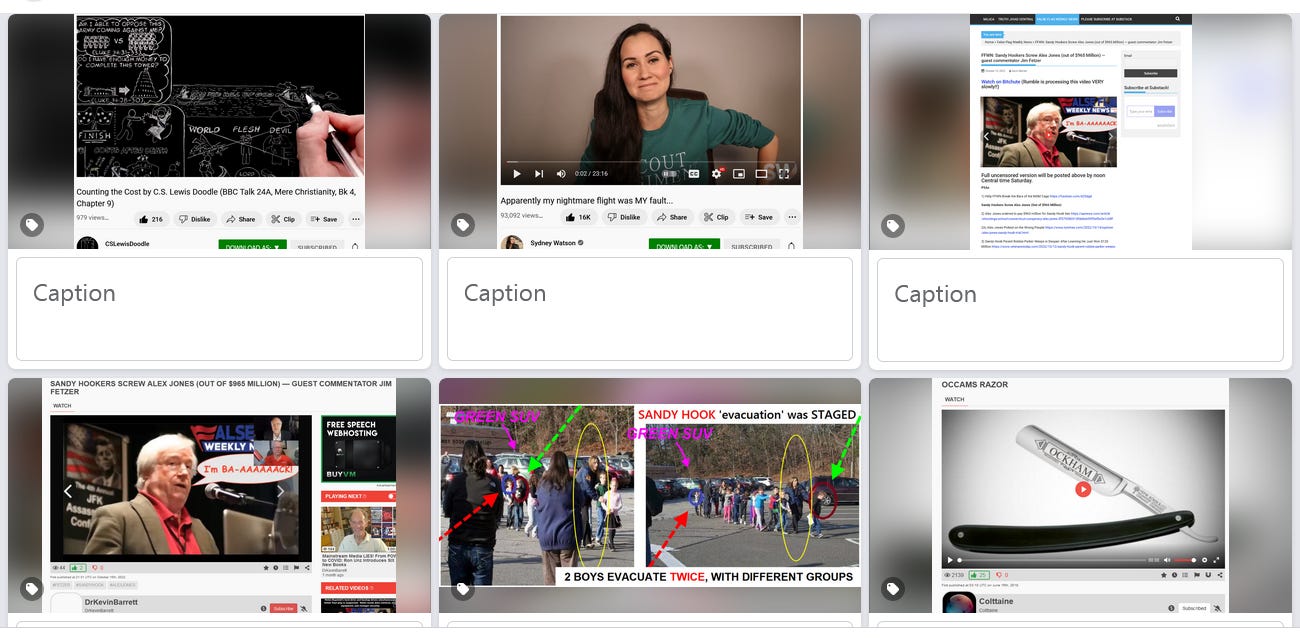Screen dimensions: 1300x638
Task: Click the Watch on Bitchute link in the article image
Action: (1002, 82)
